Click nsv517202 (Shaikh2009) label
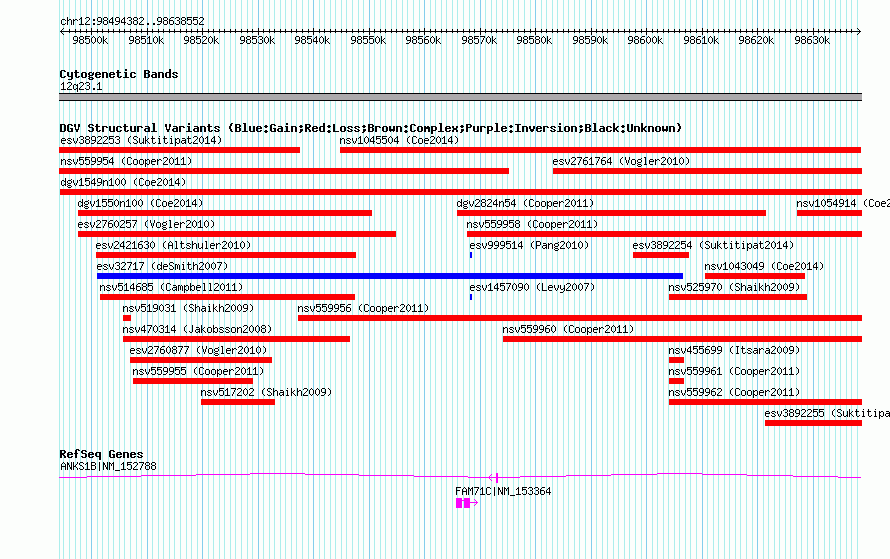890x559 pixels. pos(266,392)
